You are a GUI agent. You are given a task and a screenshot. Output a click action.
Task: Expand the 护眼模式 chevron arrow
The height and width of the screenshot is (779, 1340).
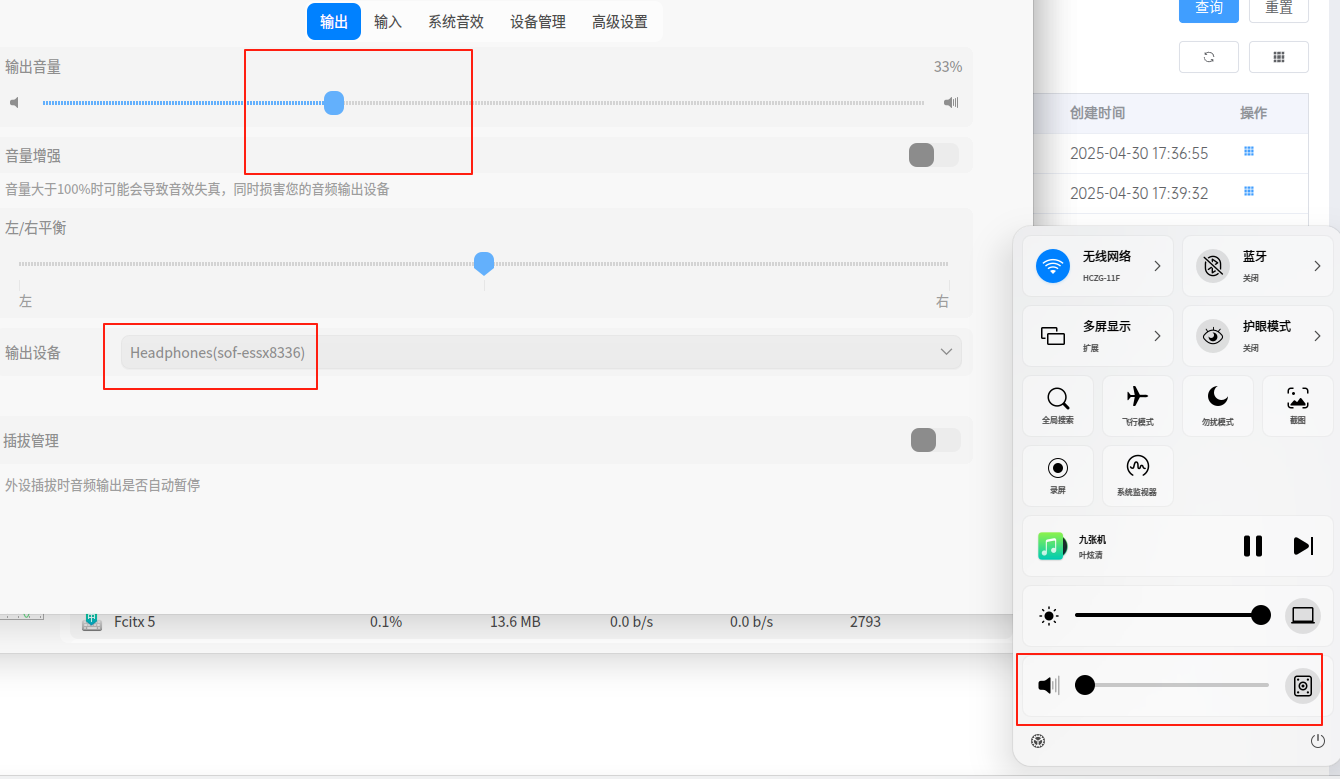click(x=1317, y=336)
